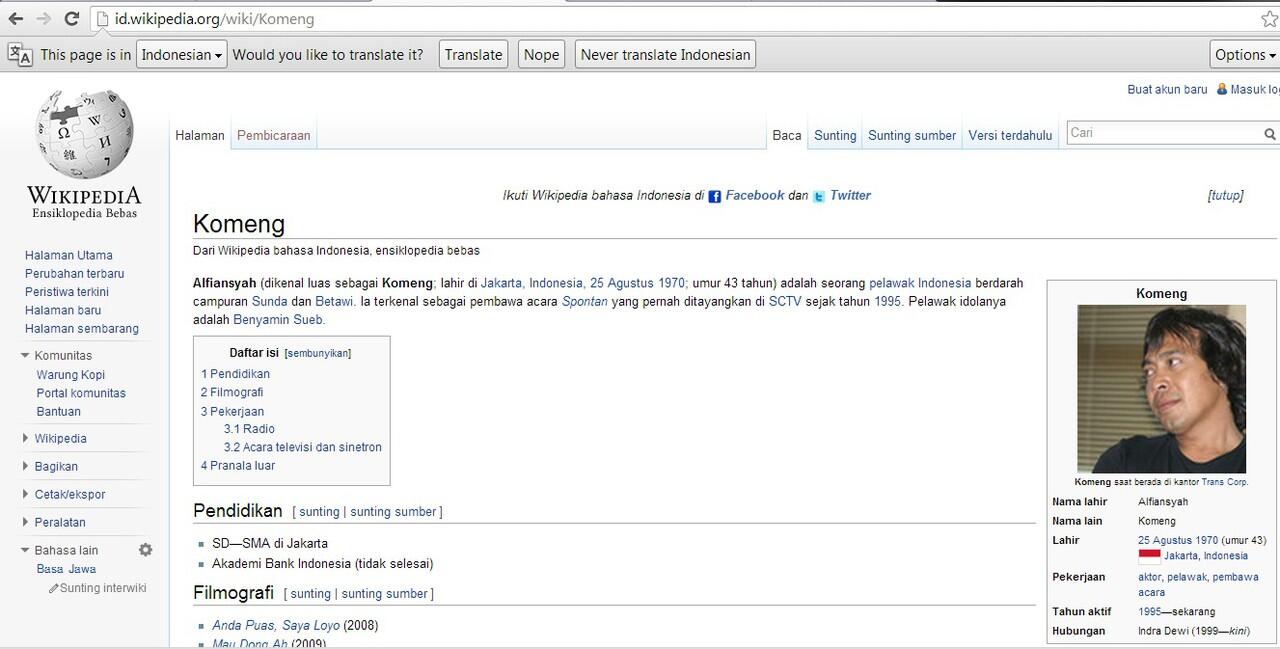The image size is (1280, 649).
Task: Open Peristiwa terkini sidebar link
Action: tap(67, 292)
